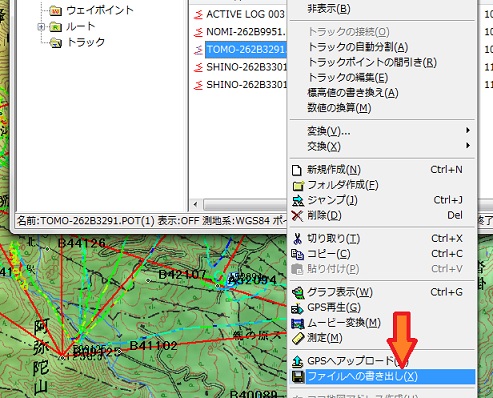Select the 非表示(B) menu entry
The image size is (493, 398).
click(329, 9)
